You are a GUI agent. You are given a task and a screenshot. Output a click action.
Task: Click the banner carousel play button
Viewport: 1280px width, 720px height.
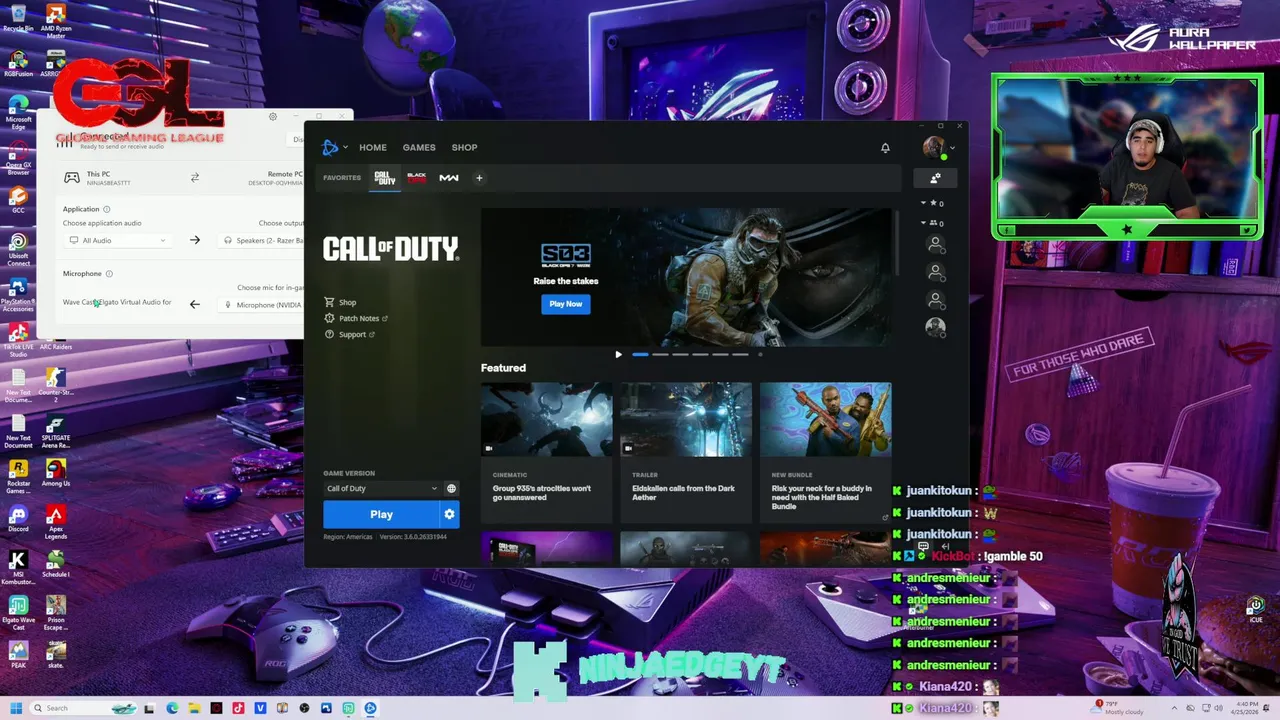pyautogui.click(x=618, y=354)
